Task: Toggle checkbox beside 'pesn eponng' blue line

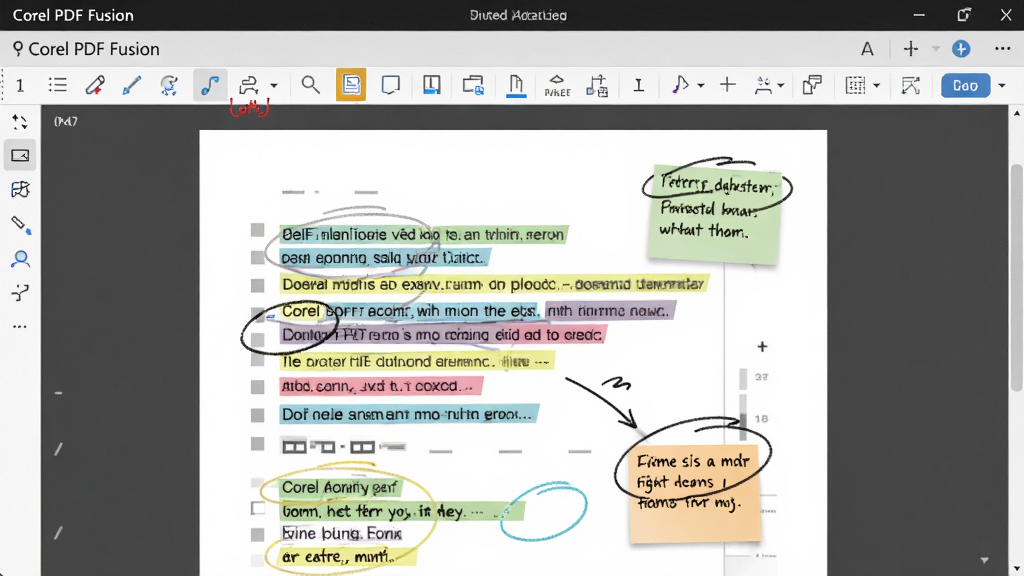Action: (x=257, y=258)
